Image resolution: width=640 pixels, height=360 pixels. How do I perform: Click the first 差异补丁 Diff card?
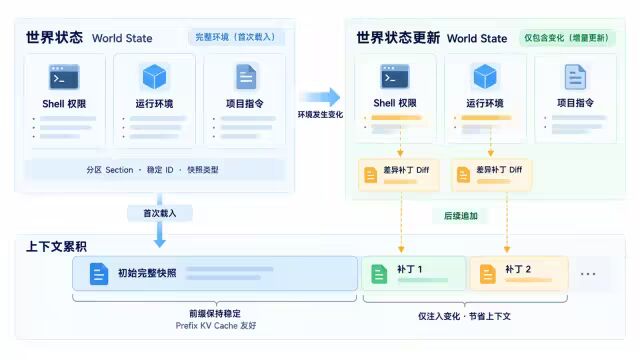pyautogui.click(x=399, y=175)
